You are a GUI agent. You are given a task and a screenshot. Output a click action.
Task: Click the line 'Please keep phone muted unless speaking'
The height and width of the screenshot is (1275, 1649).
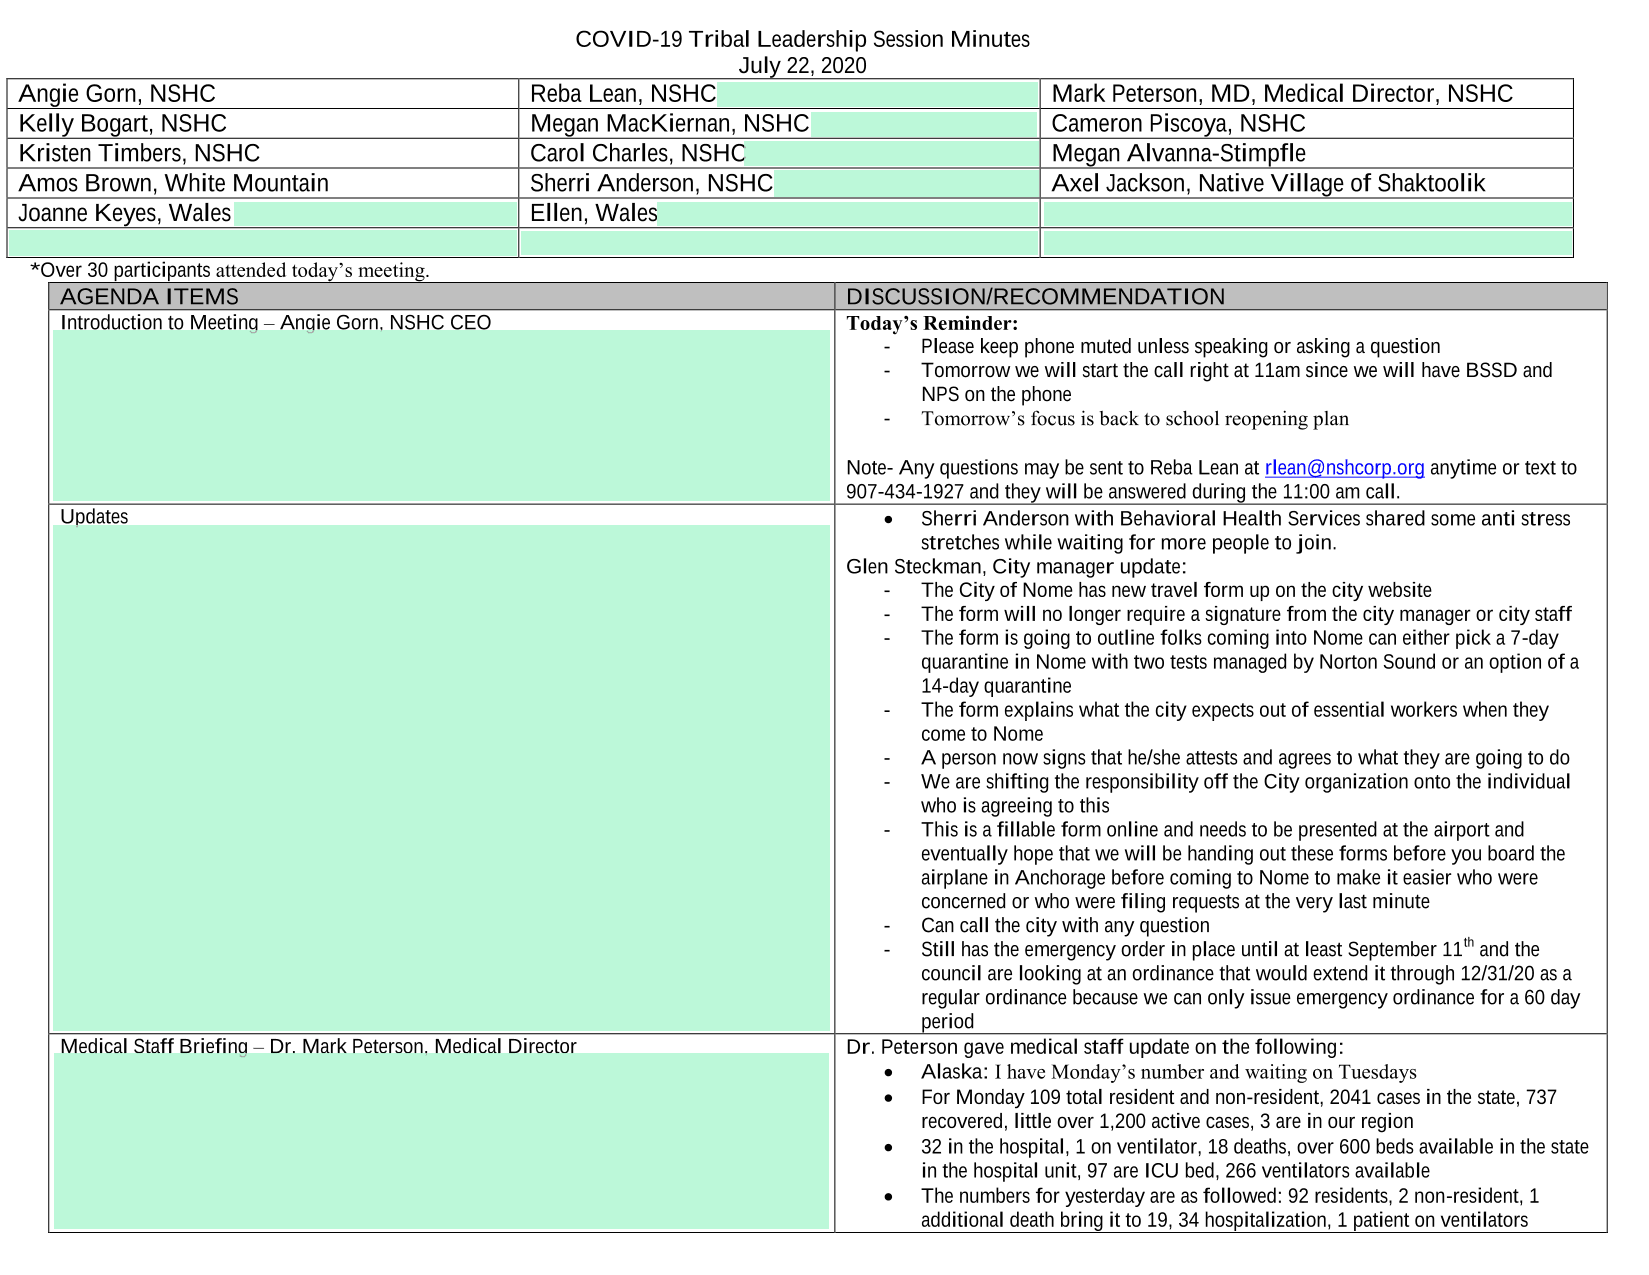click(x=1180, y=347)
